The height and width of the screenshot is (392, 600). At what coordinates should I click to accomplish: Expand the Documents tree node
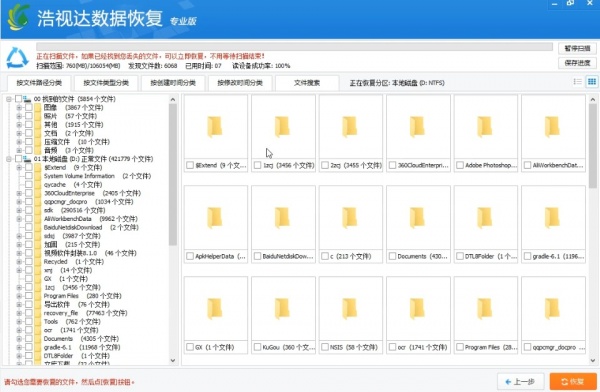coord(19,339)
